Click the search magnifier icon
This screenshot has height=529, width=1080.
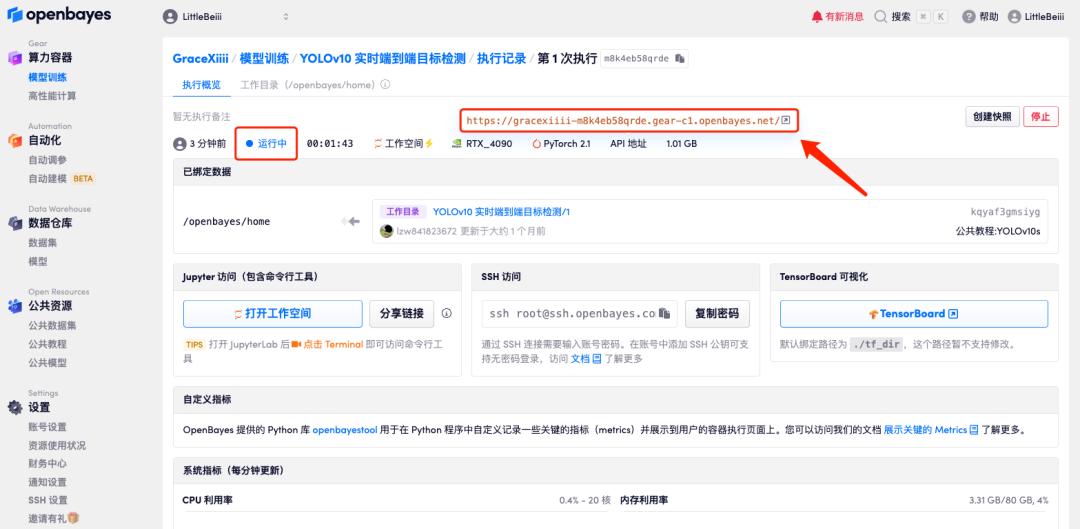(880, 17)
